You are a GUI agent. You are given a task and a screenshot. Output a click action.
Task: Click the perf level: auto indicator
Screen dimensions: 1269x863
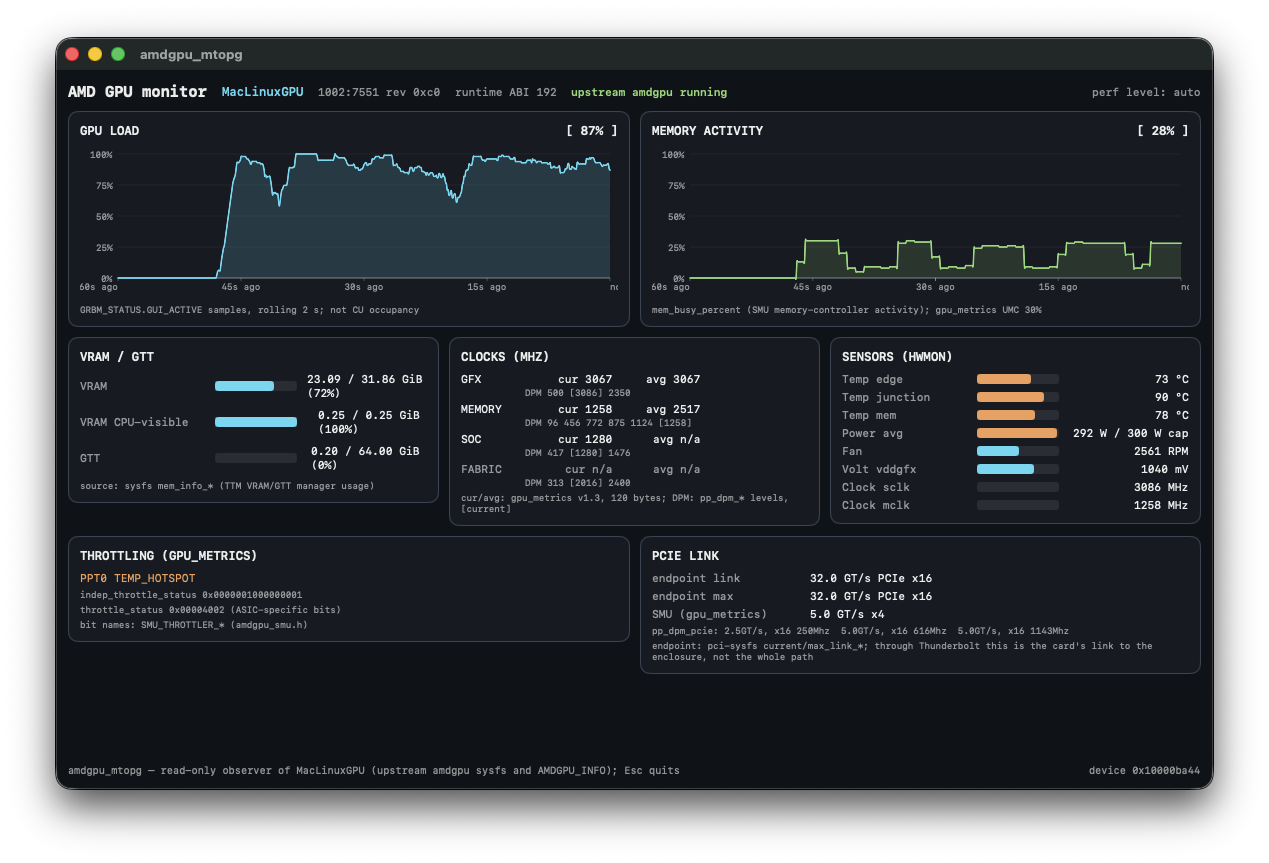tap(1146, 92)
